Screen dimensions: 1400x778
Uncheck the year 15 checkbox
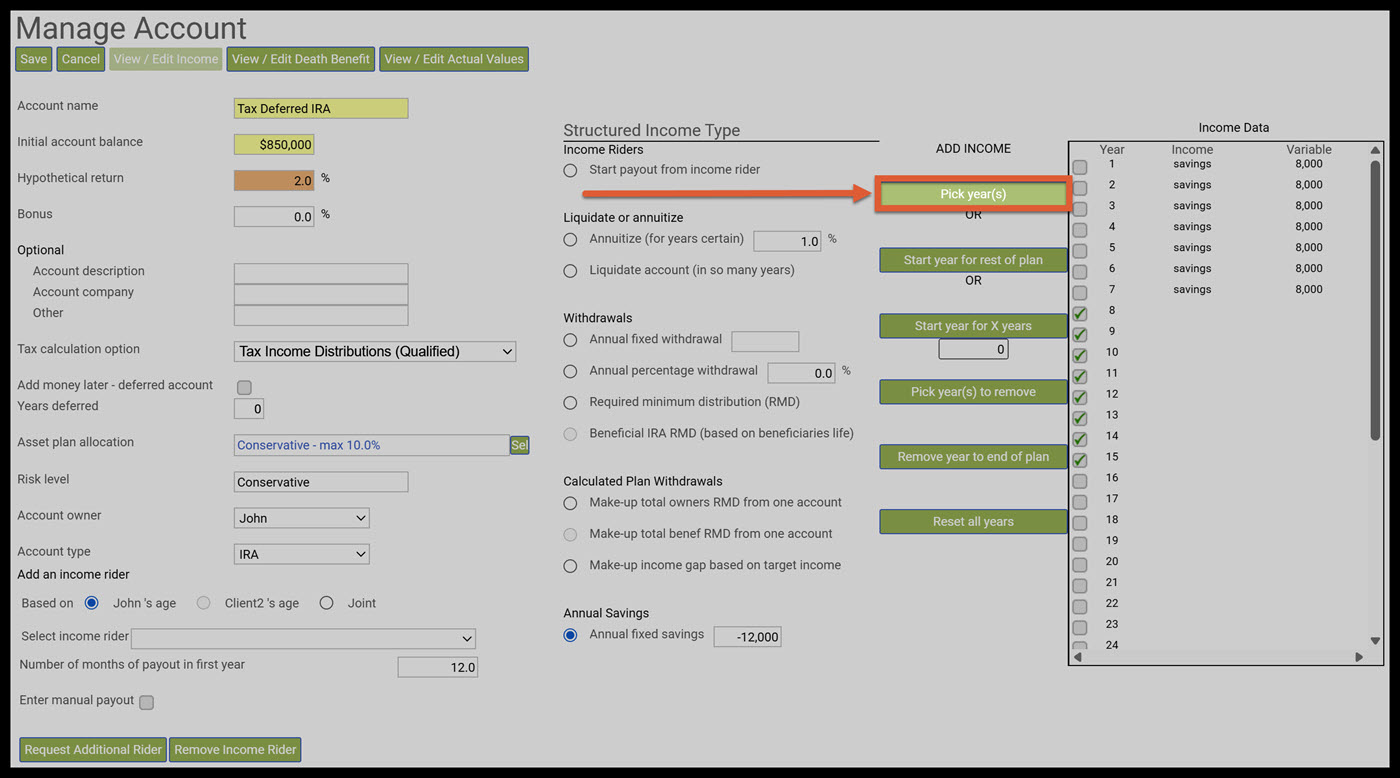pyautogui.click(x=1080, y=460)
